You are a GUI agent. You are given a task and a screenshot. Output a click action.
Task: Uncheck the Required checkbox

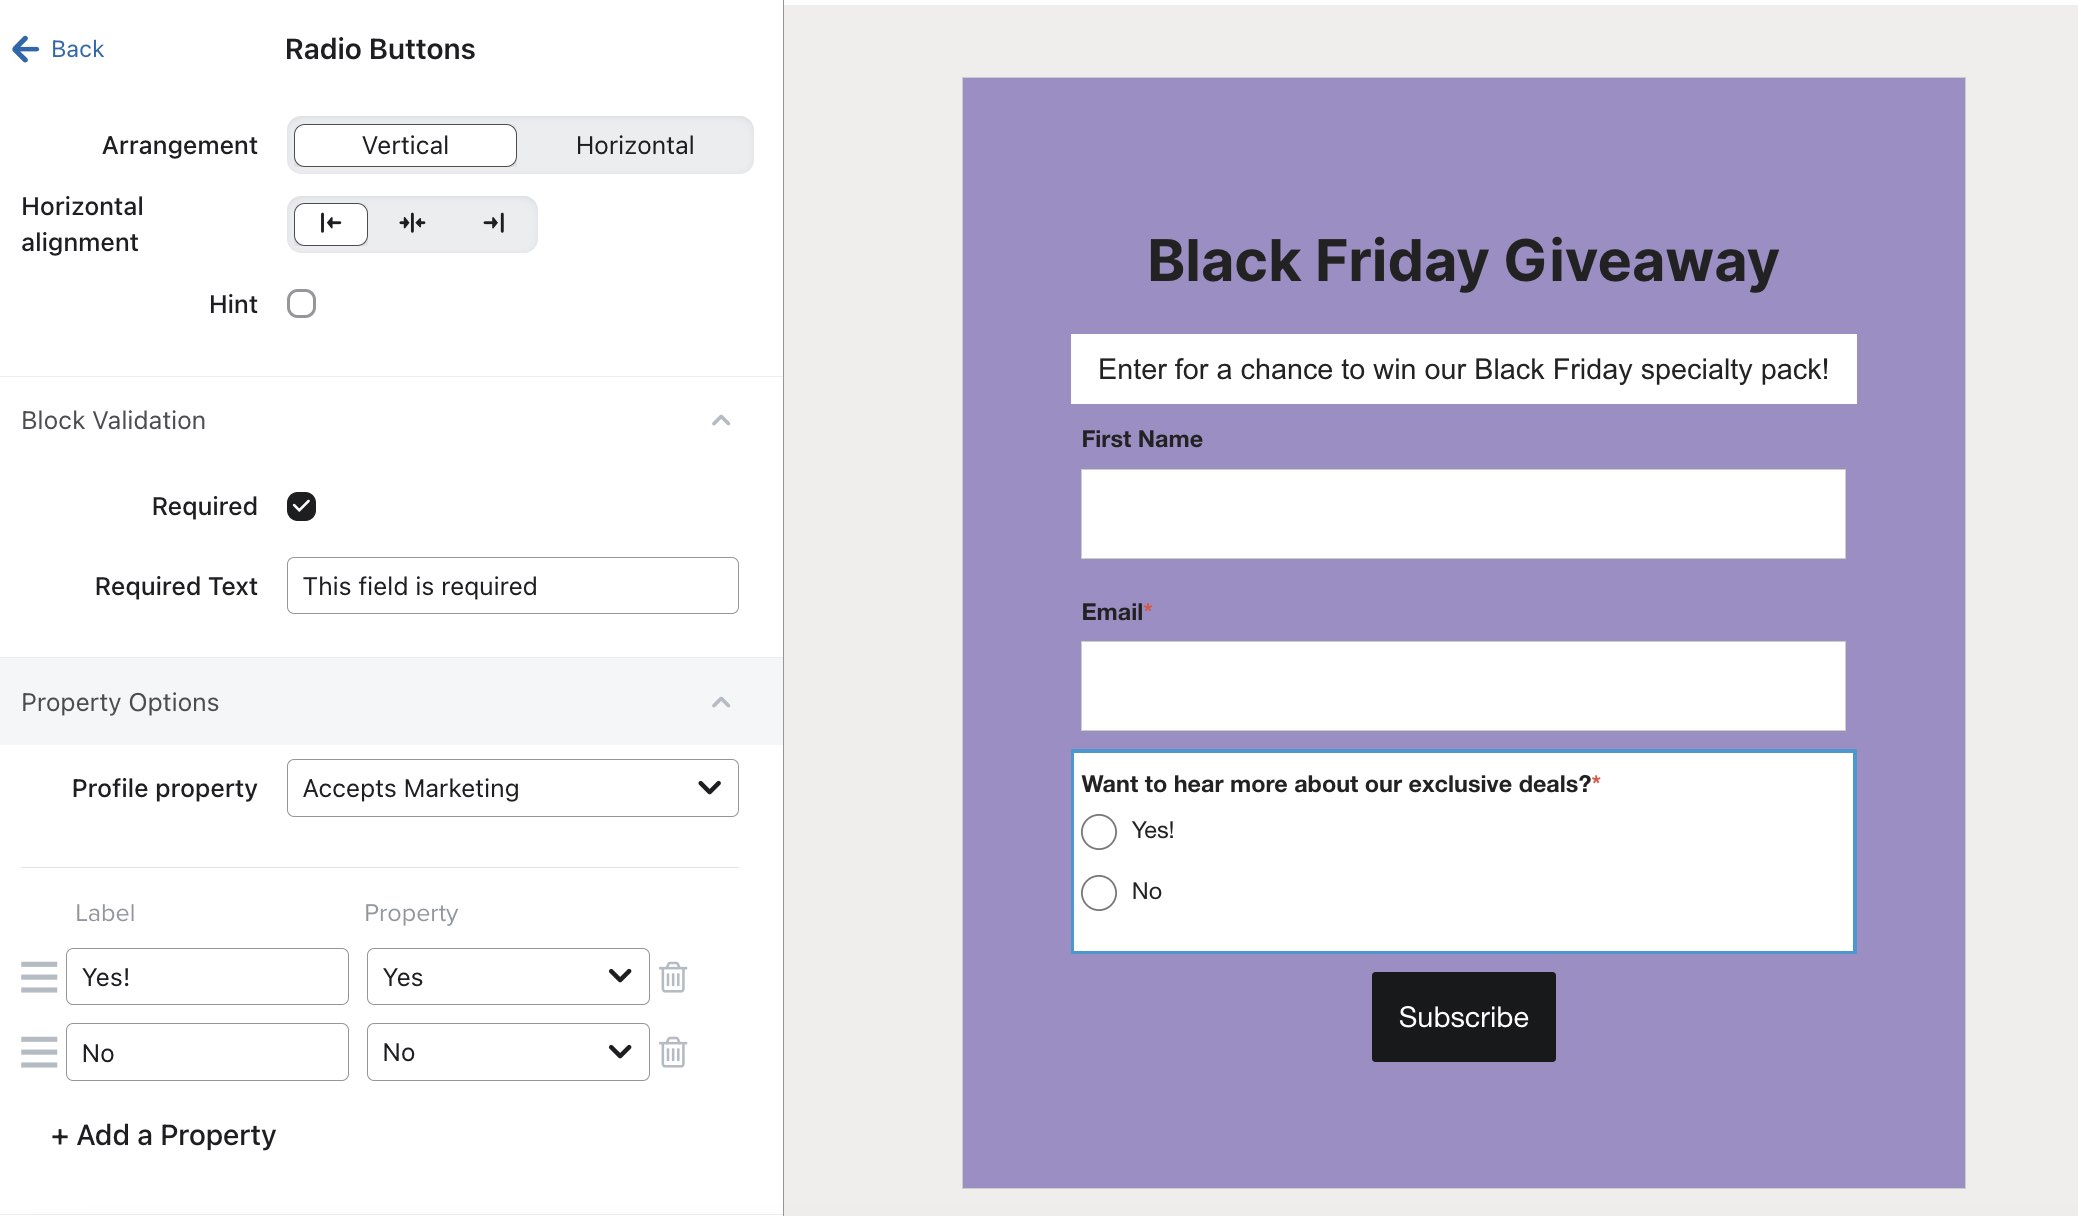[301, 506]
